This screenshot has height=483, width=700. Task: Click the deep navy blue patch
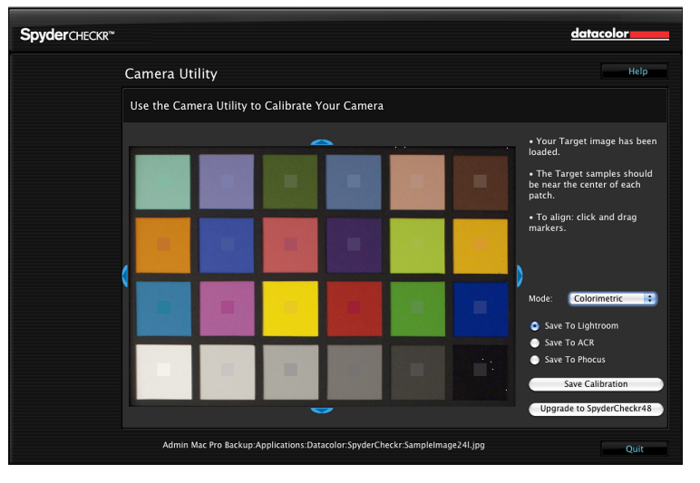tap(480, 309)
